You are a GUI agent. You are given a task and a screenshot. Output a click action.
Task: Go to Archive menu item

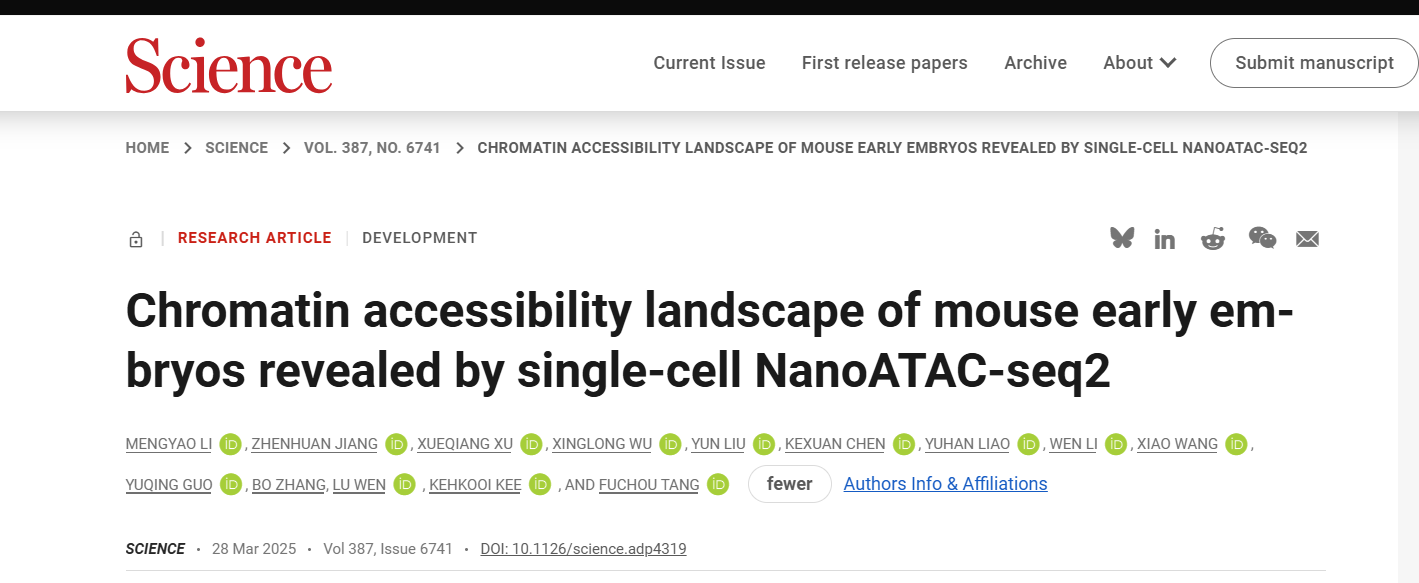[x=1035, y=63]
